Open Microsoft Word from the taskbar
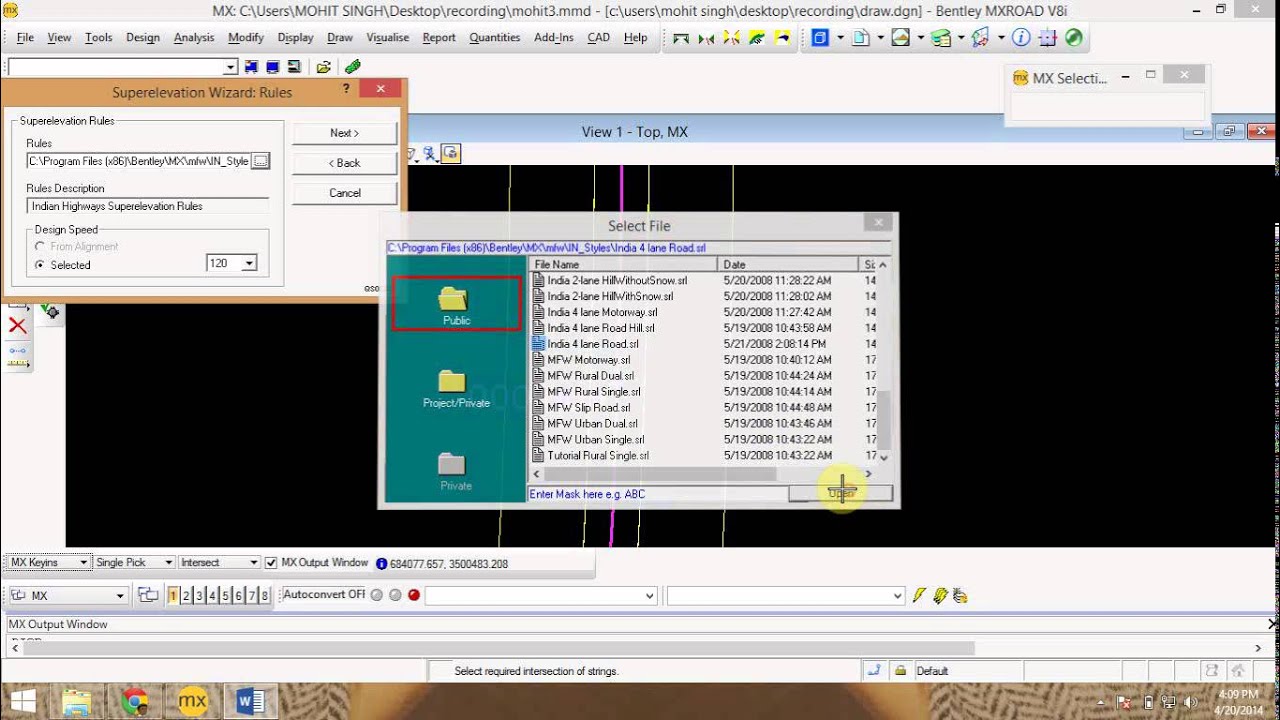This screenshot has width=1280, height=720. [249, 701]
